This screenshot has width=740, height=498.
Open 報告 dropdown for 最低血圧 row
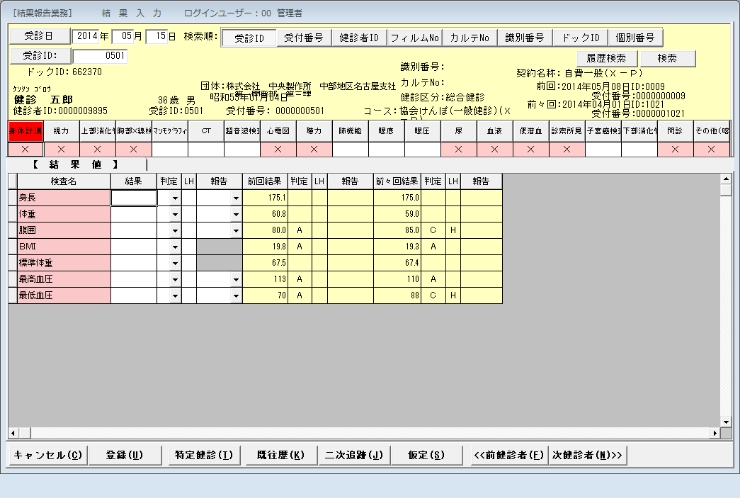pos(236,296)
